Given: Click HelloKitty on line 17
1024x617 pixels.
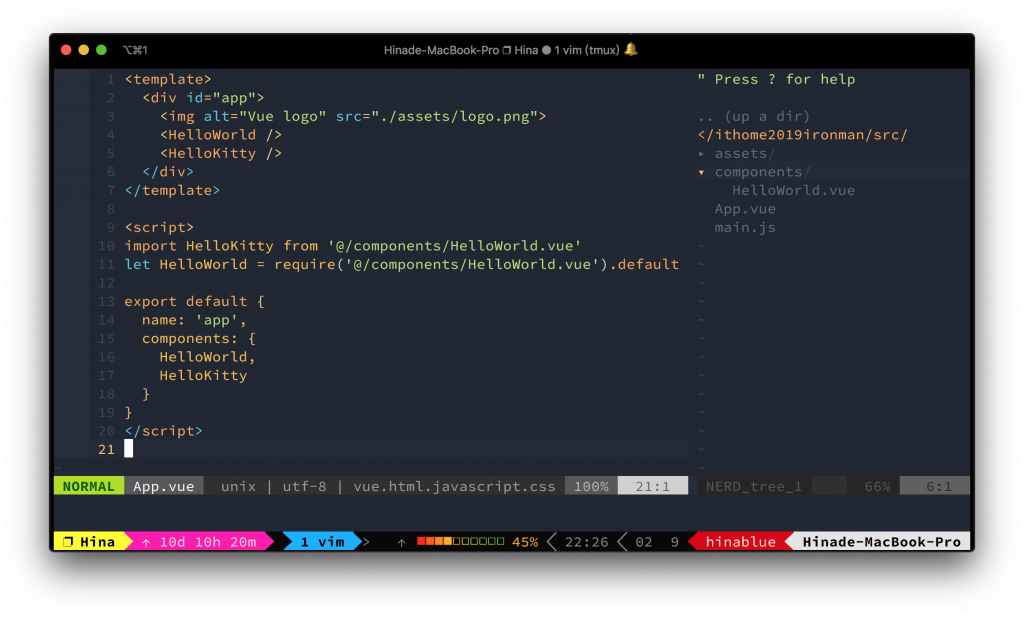Looking at the screenshot, I should pyautogui.click(x=203, y=375).
